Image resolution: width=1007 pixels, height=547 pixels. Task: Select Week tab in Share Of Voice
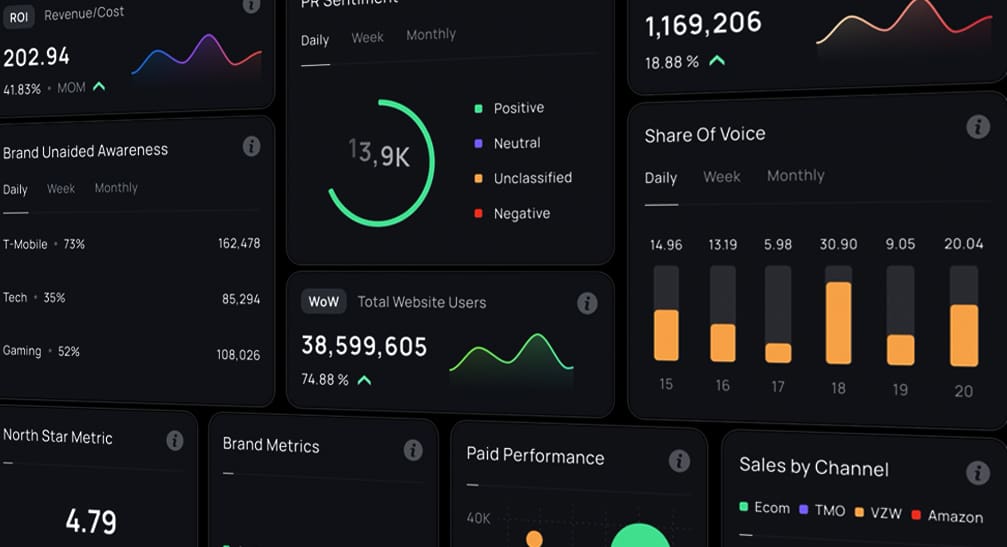coord(721,177)
